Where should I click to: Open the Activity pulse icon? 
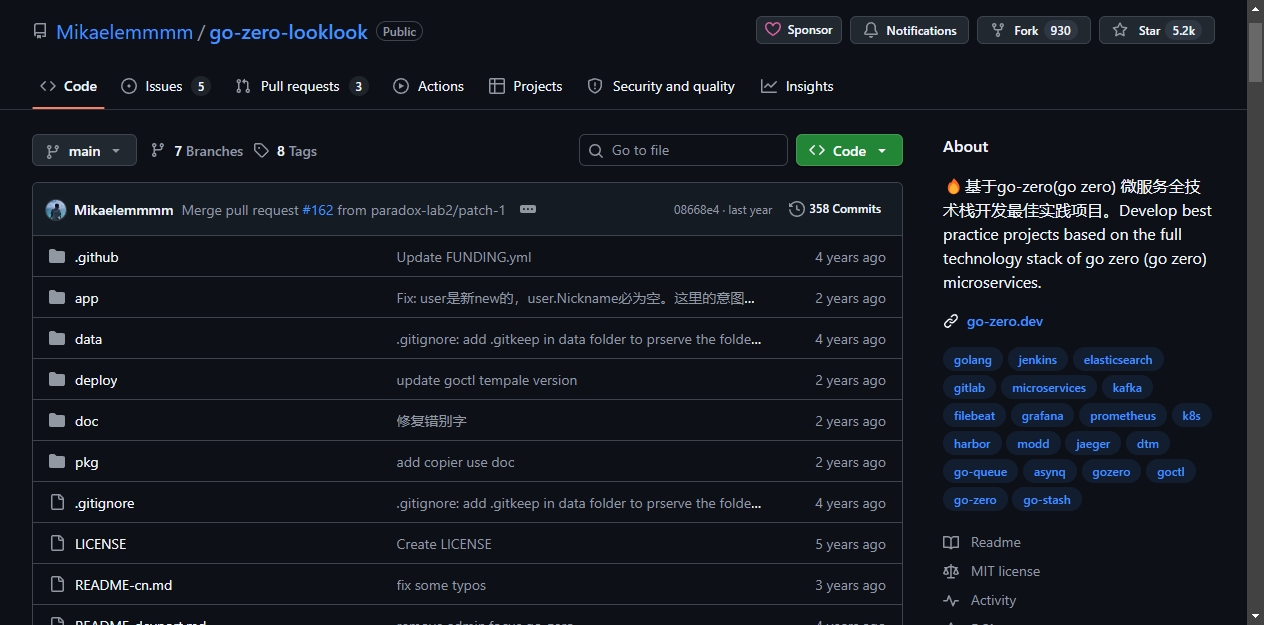click(951, 600)
